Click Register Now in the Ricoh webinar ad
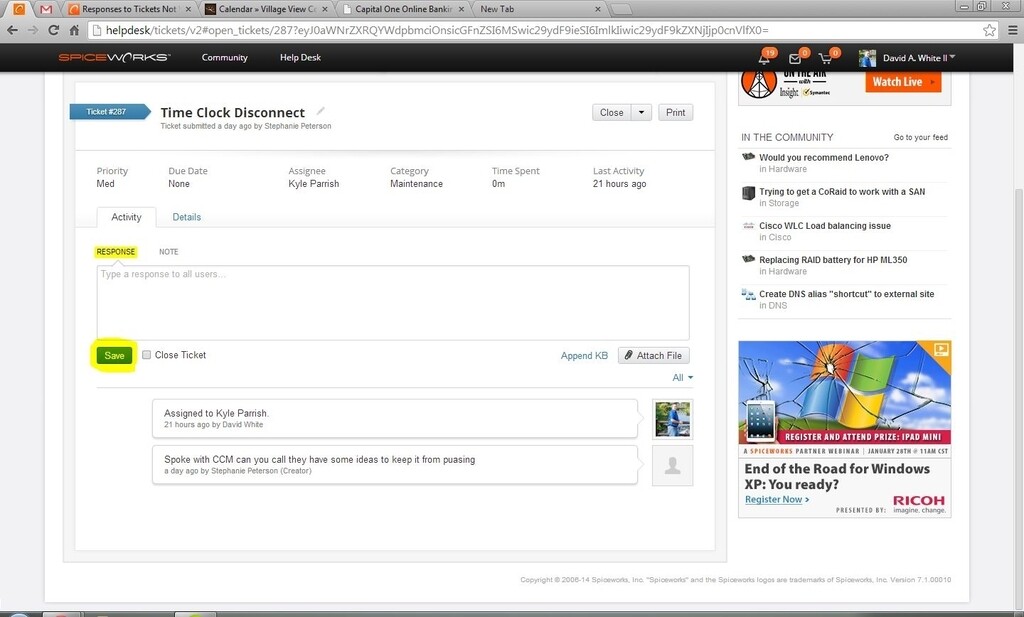The image size is (1024, 617). point(773,499)
